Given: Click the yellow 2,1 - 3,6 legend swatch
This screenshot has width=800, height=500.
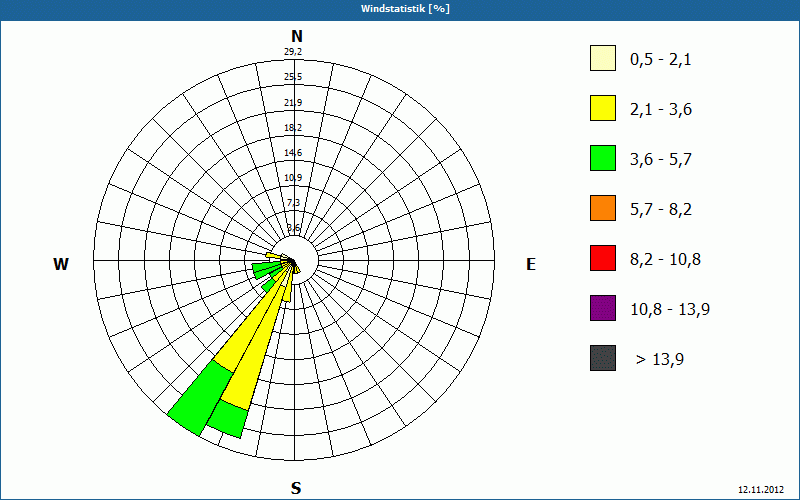Looking at the screenshot, I should tap(603, 108).
